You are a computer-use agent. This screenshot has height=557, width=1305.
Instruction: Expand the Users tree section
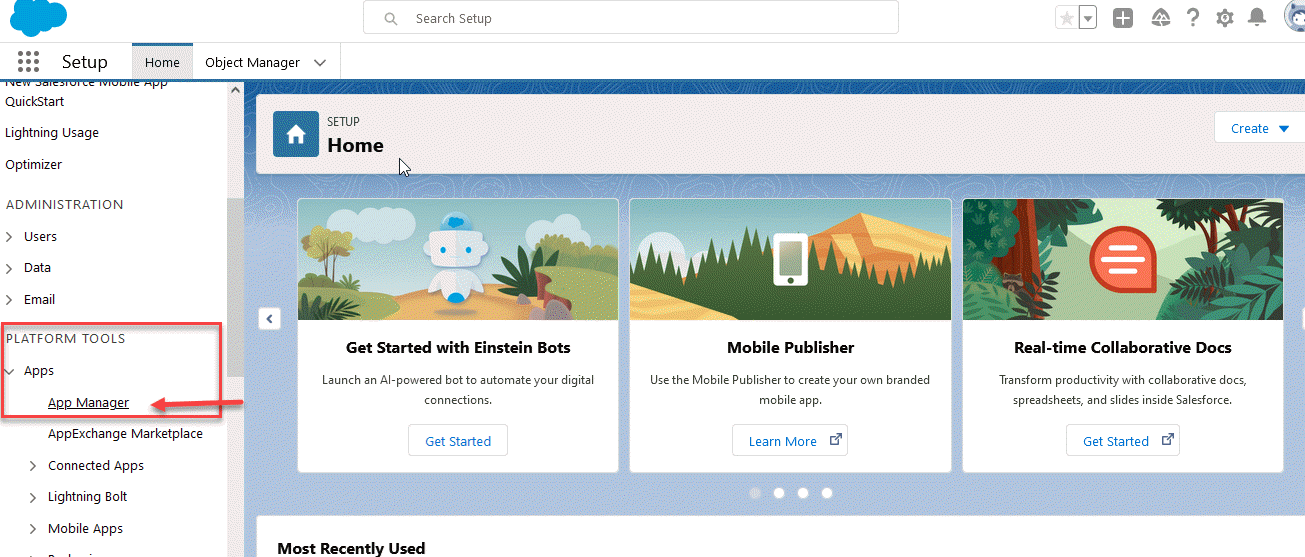pyautogui.click(x=10, y=237)
